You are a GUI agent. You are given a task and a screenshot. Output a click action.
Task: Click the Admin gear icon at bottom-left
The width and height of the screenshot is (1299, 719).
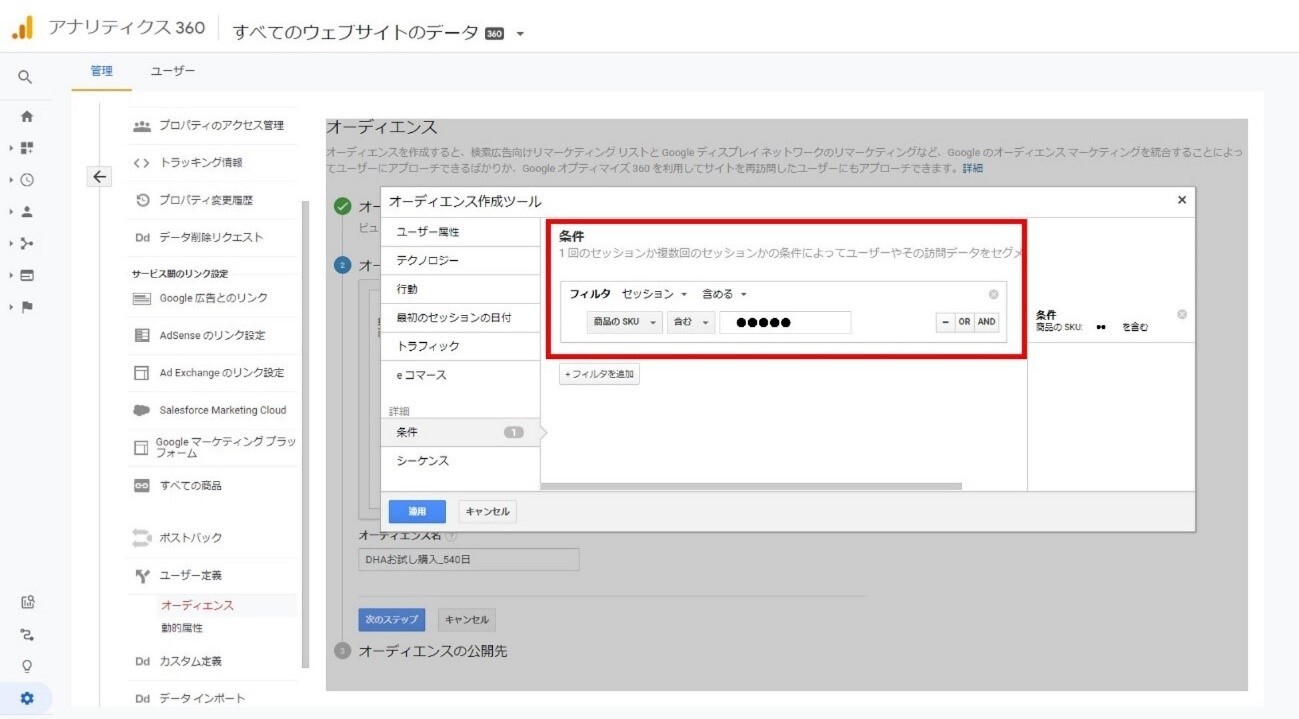(x=27, y=698)
